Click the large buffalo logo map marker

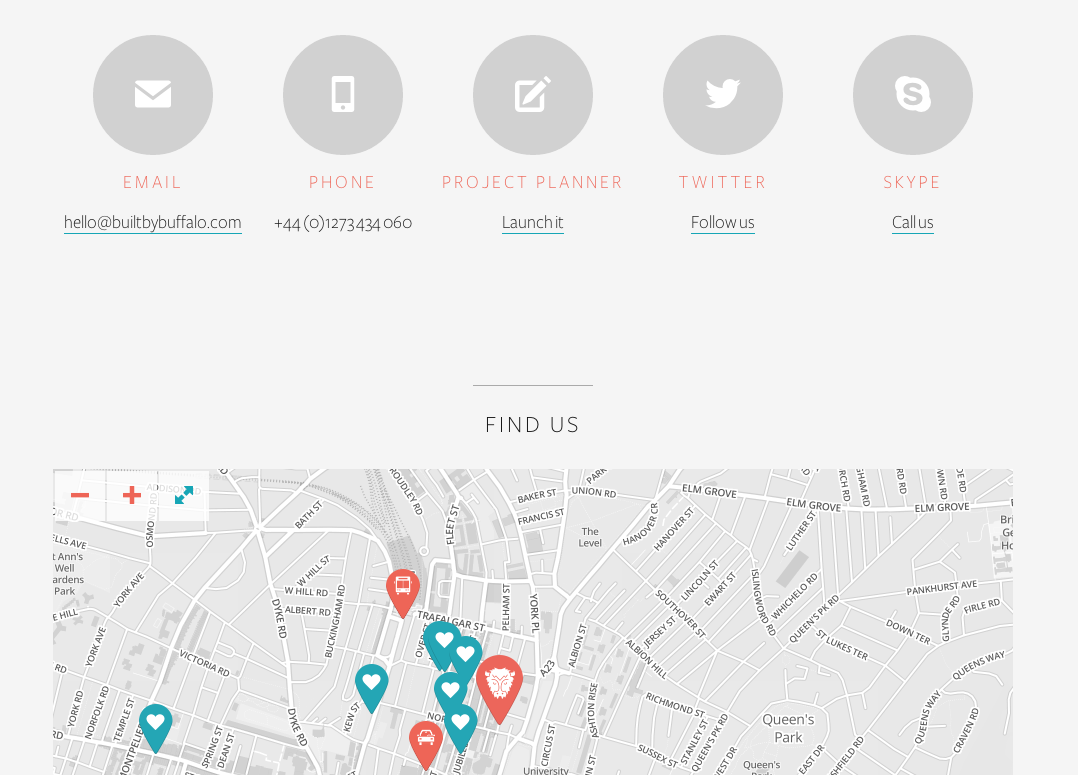500,688
